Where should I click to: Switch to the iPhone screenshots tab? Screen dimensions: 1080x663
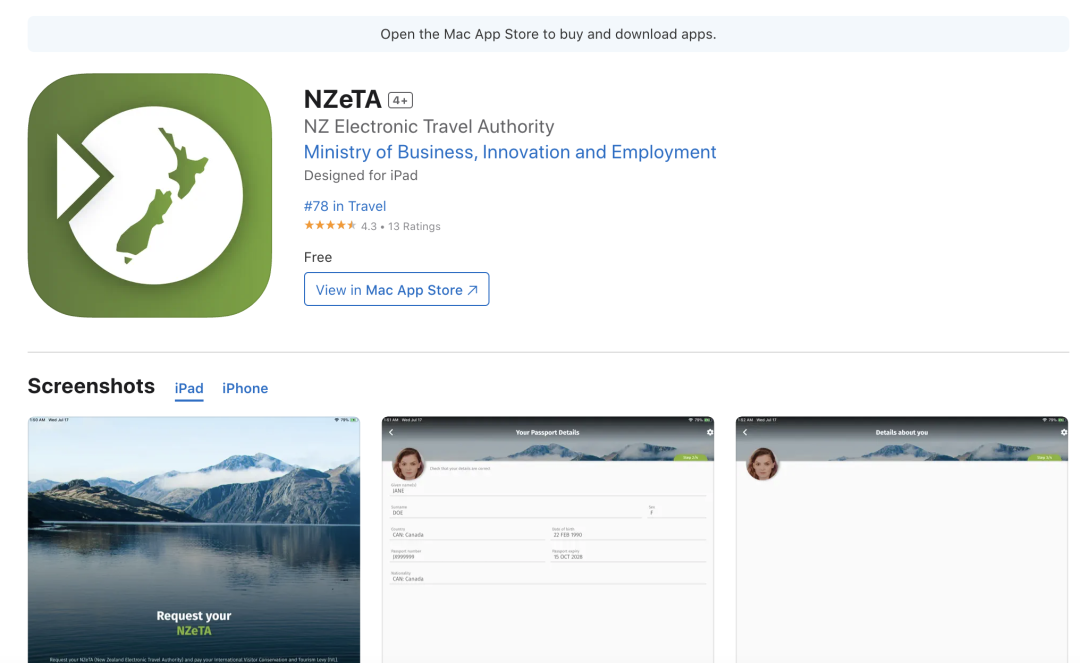click(245, 388)
